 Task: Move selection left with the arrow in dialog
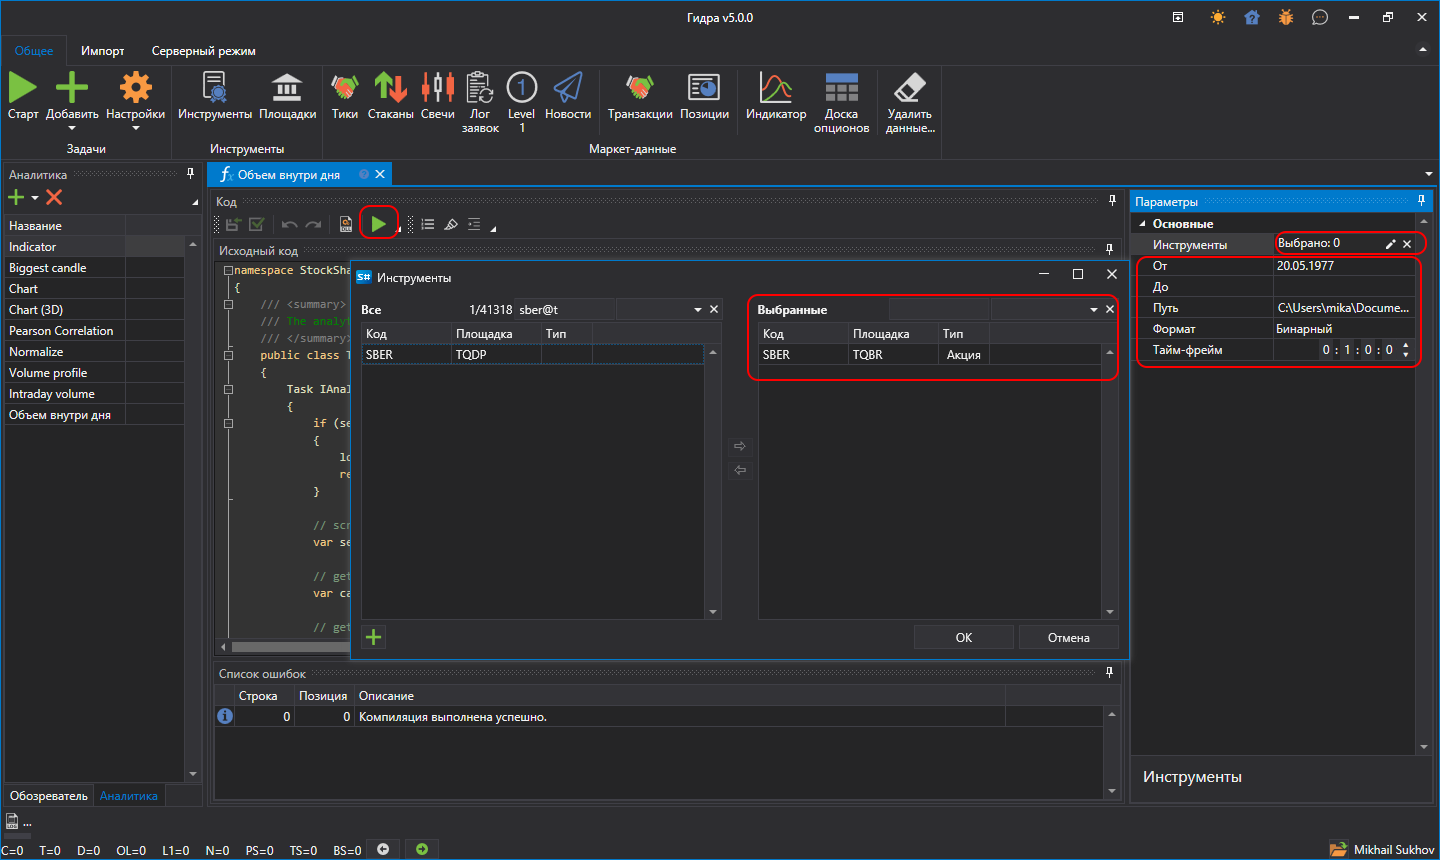pyautogui.click(x=740, y=470)
